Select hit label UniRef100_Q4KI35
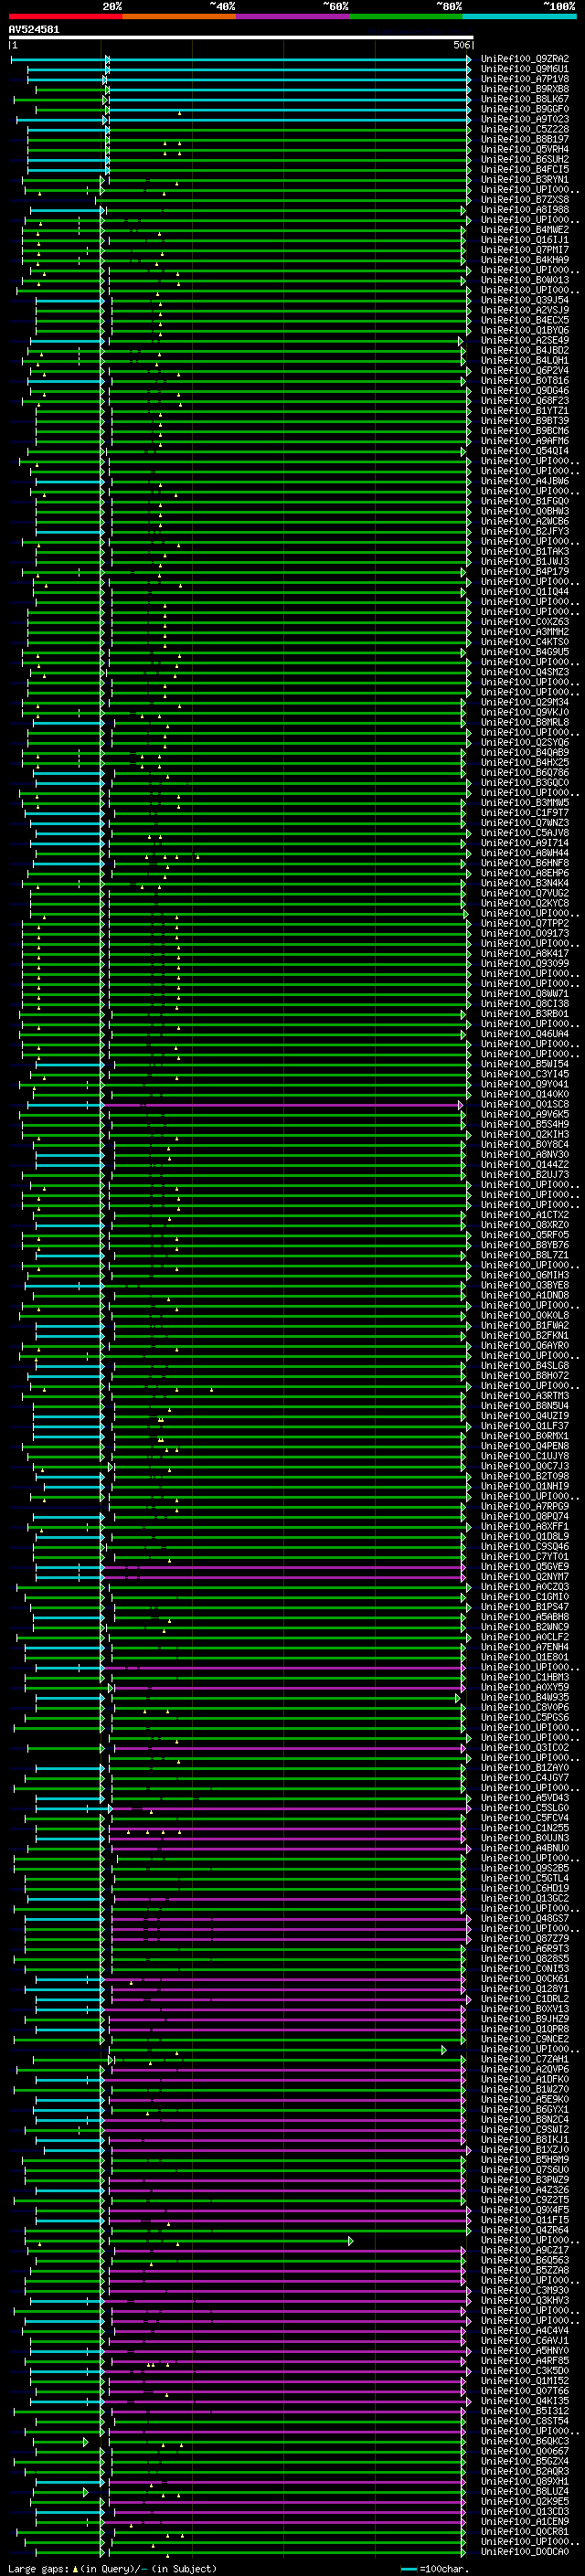This screenshot has height=2576, width=585. click(525, 2400)
